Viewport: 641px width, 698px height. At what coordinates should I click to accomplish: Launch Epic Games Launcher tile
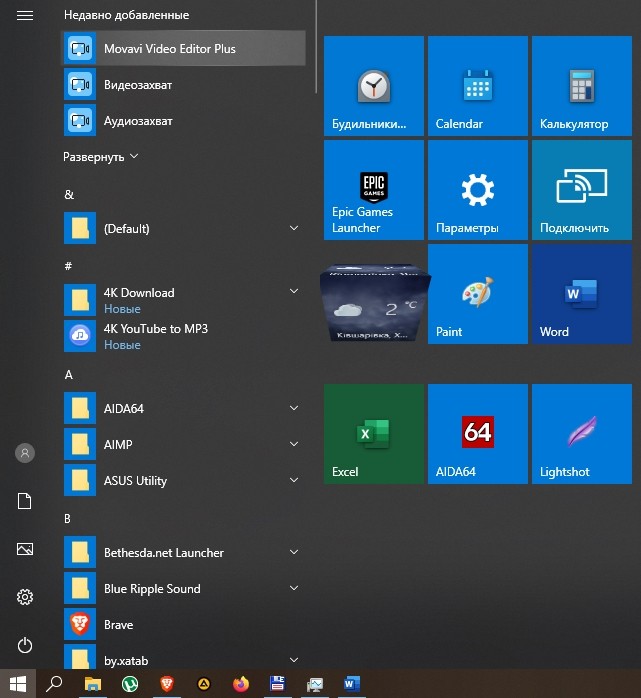pyautogui.click(x=373, y=190)
